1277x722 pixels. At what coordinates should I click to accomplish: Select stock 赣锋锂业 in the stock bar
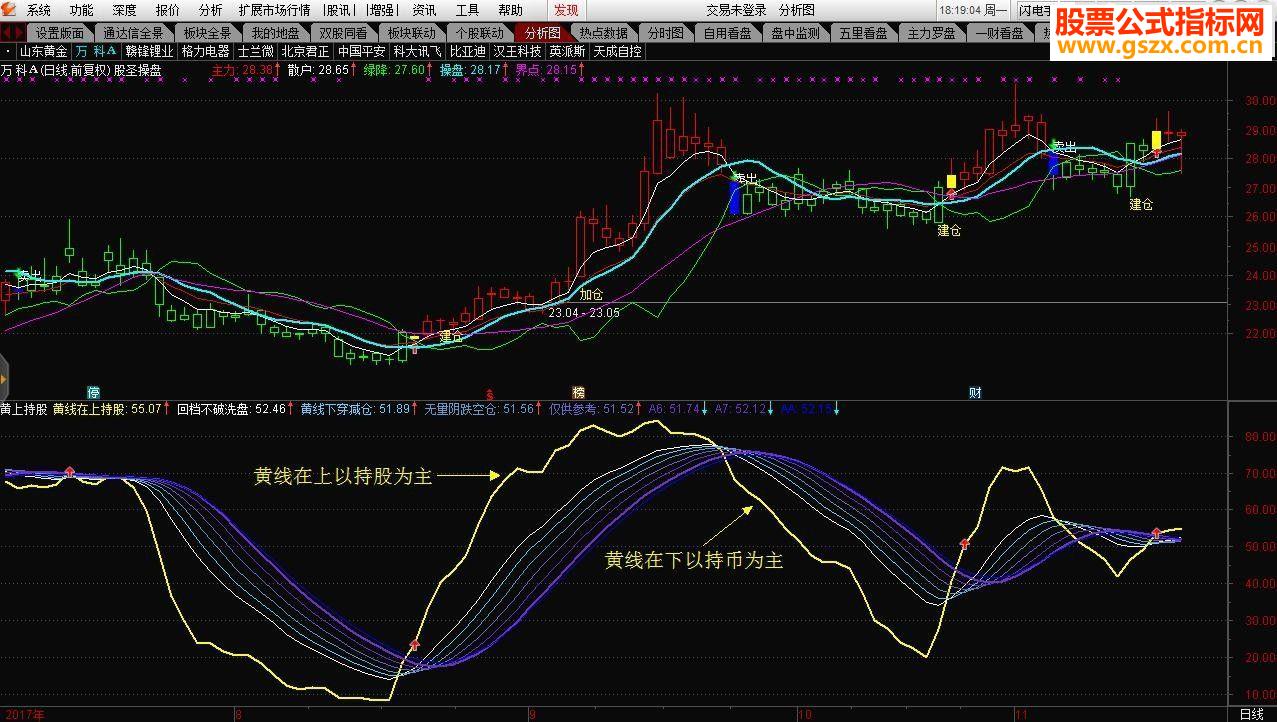(x=149, y=51)
